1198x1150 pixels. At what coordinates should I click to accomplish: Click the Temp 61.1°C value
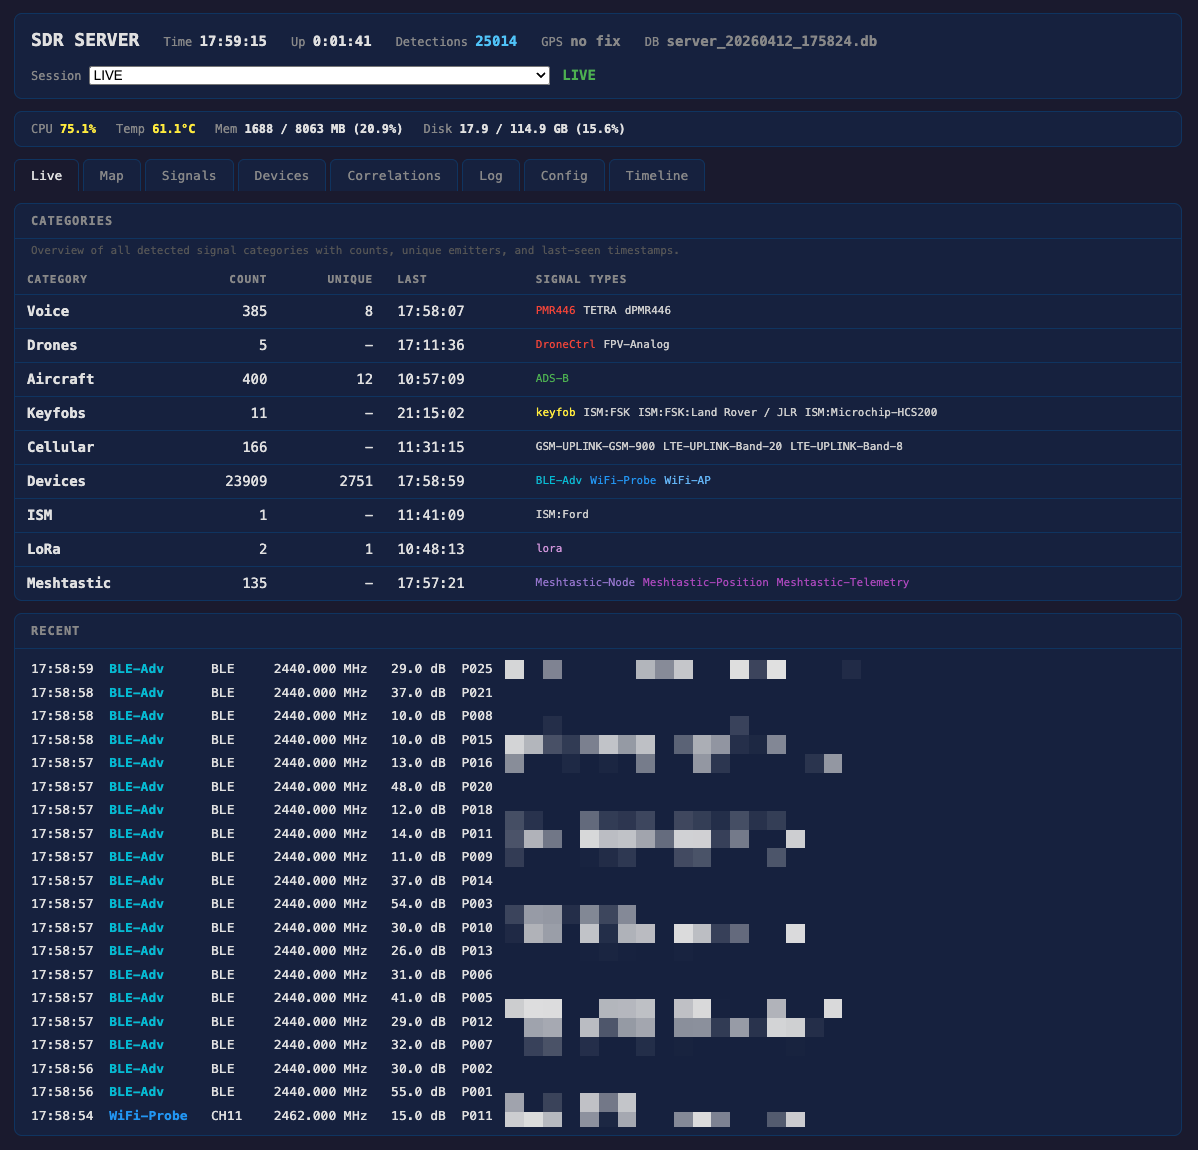point(173,129)
